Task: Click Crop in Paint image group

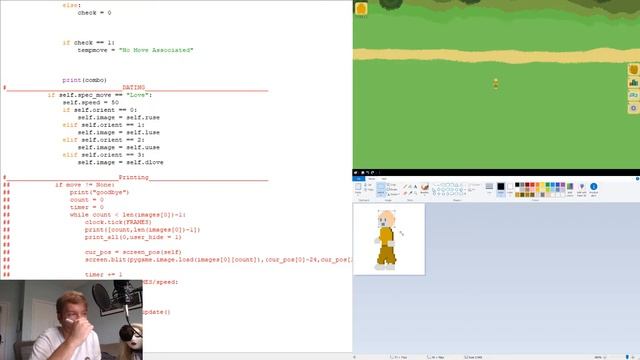Action: coord(391,185)
